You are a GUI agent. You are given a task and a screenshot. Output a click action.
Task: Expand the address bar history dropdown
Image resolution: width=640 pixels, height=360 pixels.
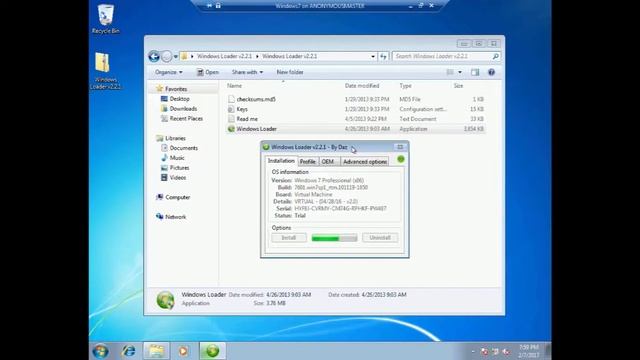tap(373, 57)
